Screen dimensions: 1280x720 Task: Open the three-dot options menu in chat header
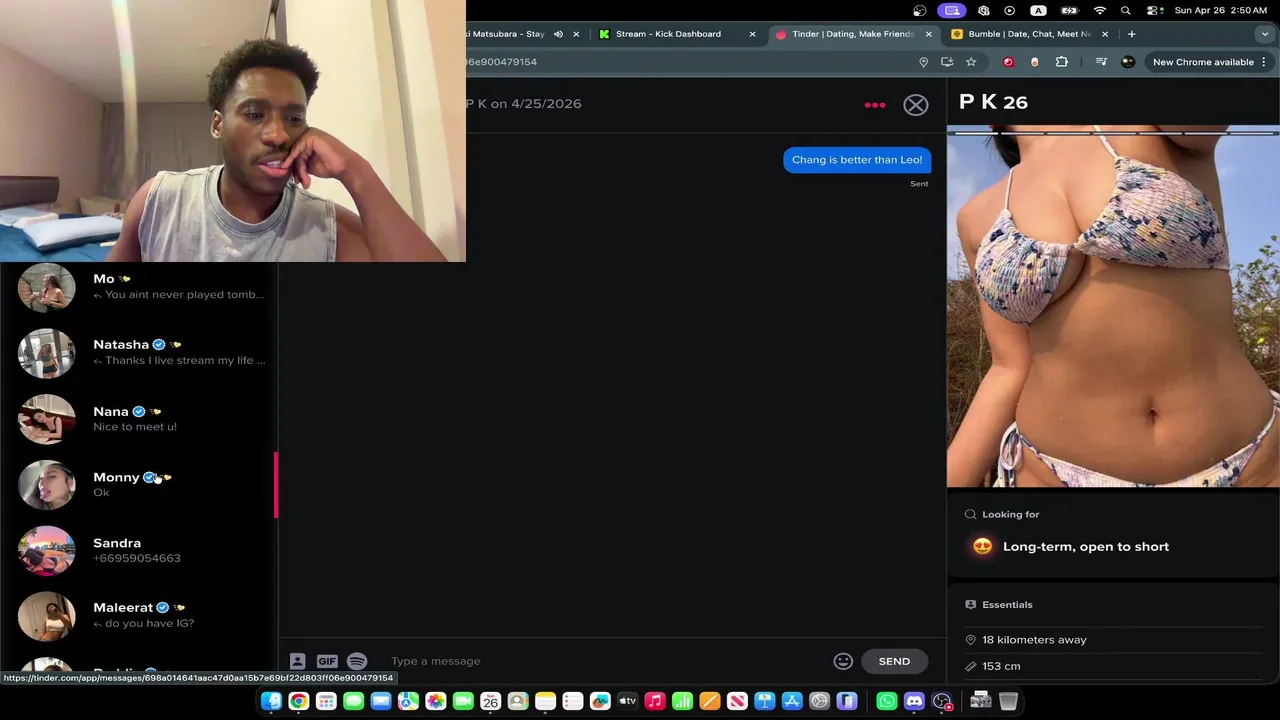click(875, 105)
